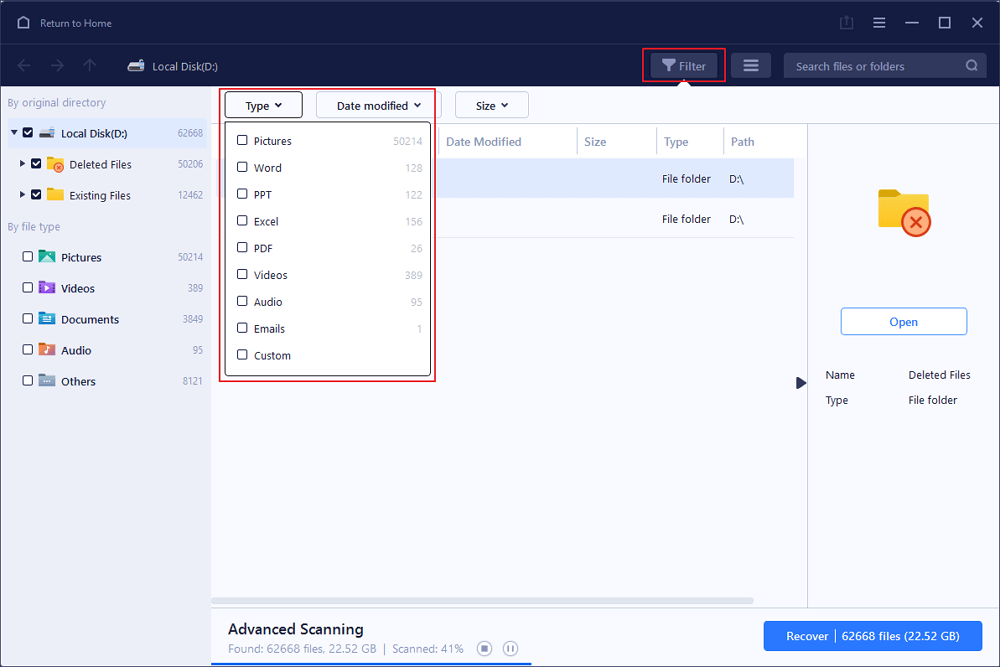Stop the advanced scan
The height and width of the screenshot is (667, 1000).
point(484,649)
